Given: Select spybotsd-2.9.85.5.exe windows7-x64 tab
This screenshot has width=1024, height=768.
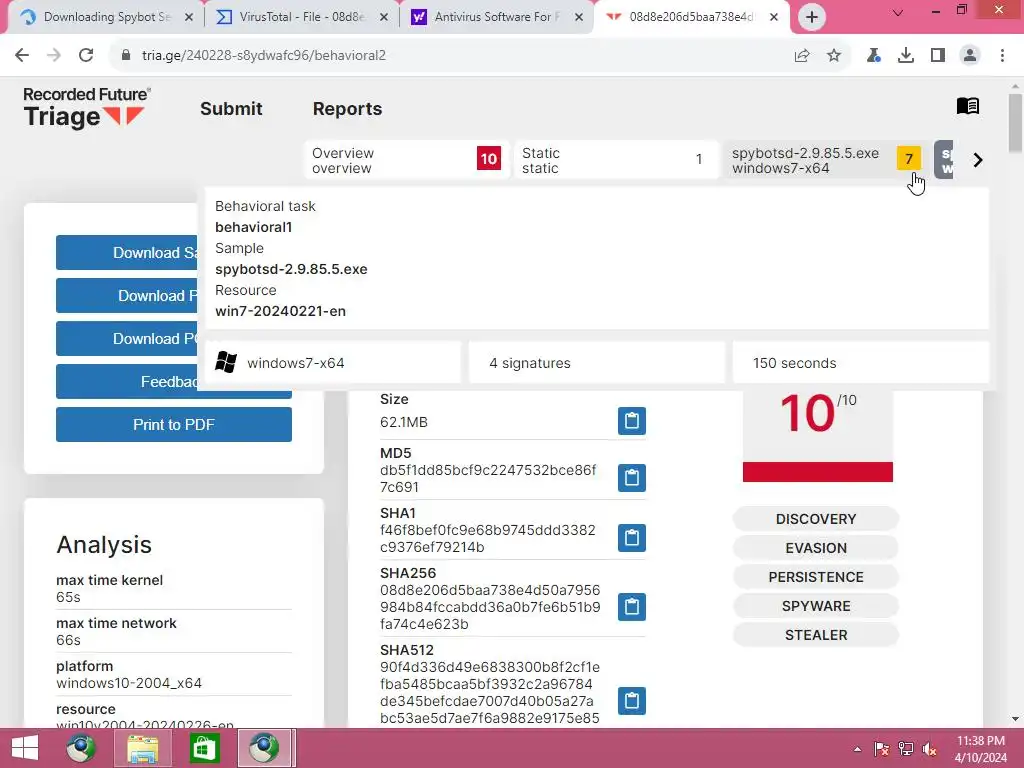Looking at the screenshot, I should tap(826, 160).
